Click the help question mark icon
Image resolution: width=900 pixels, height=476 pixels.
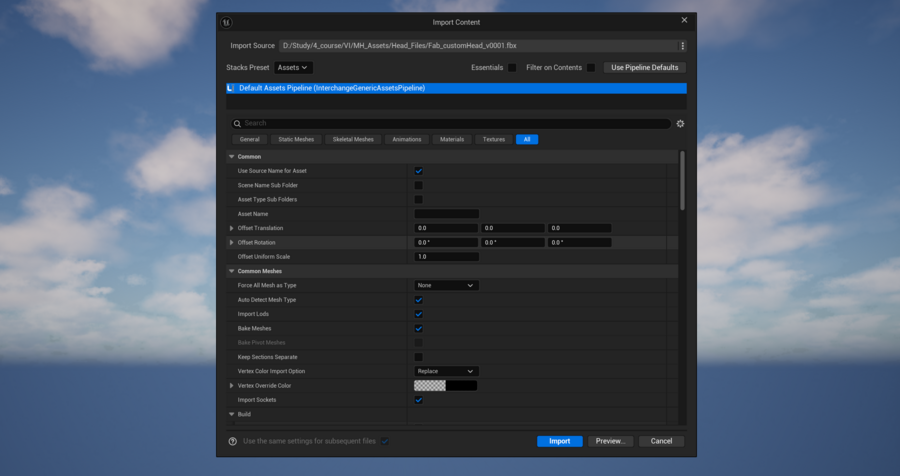pos(233,441)
